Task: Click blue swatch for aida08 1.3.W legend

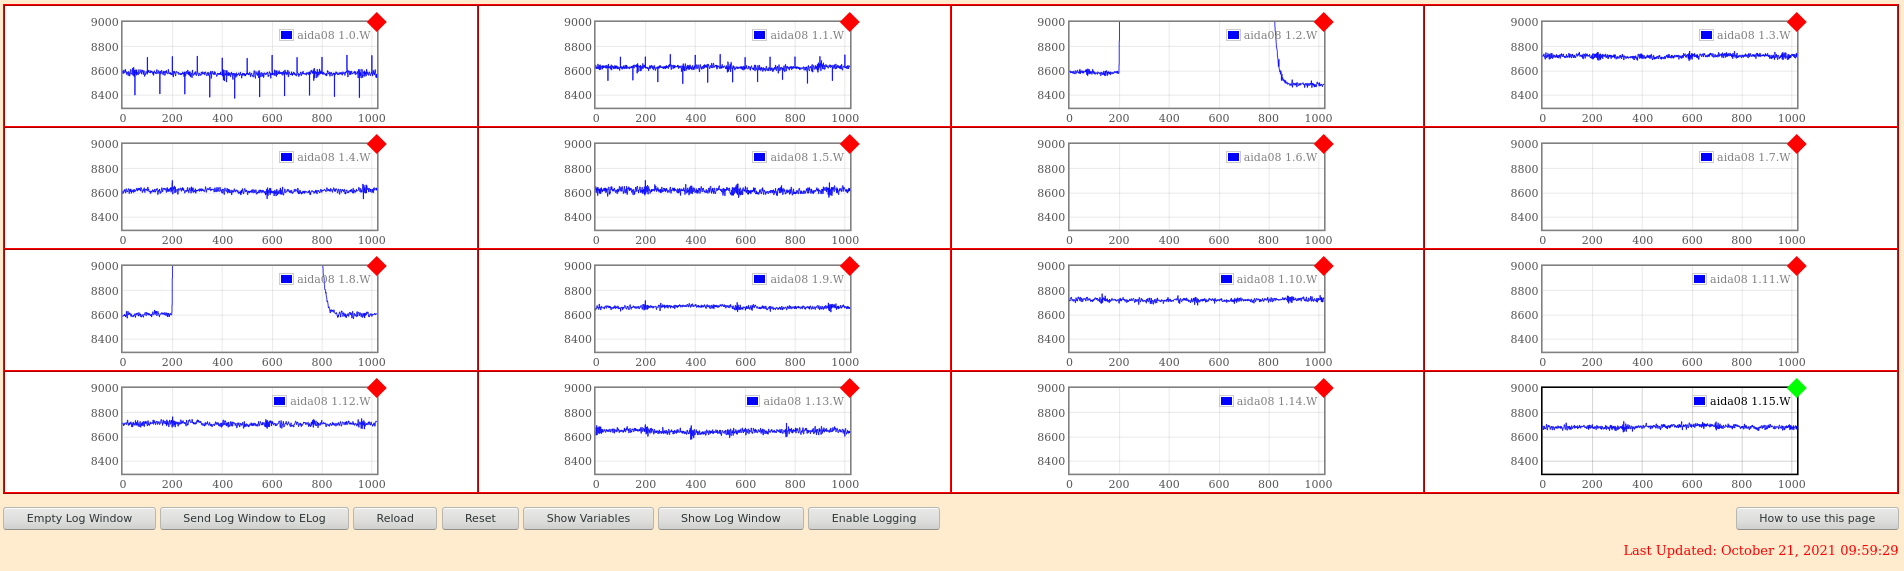Action: [x=1706, y=35]
